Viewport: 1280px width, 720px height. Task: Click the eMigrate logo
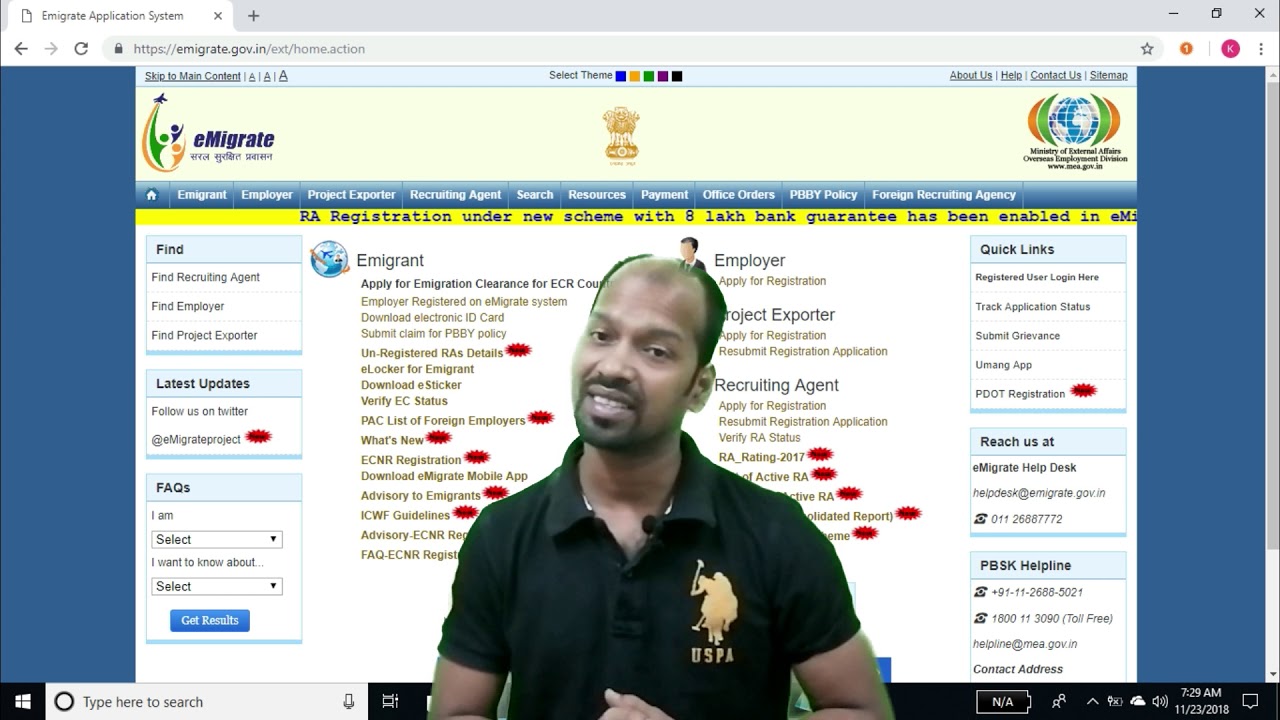point(208,133)
